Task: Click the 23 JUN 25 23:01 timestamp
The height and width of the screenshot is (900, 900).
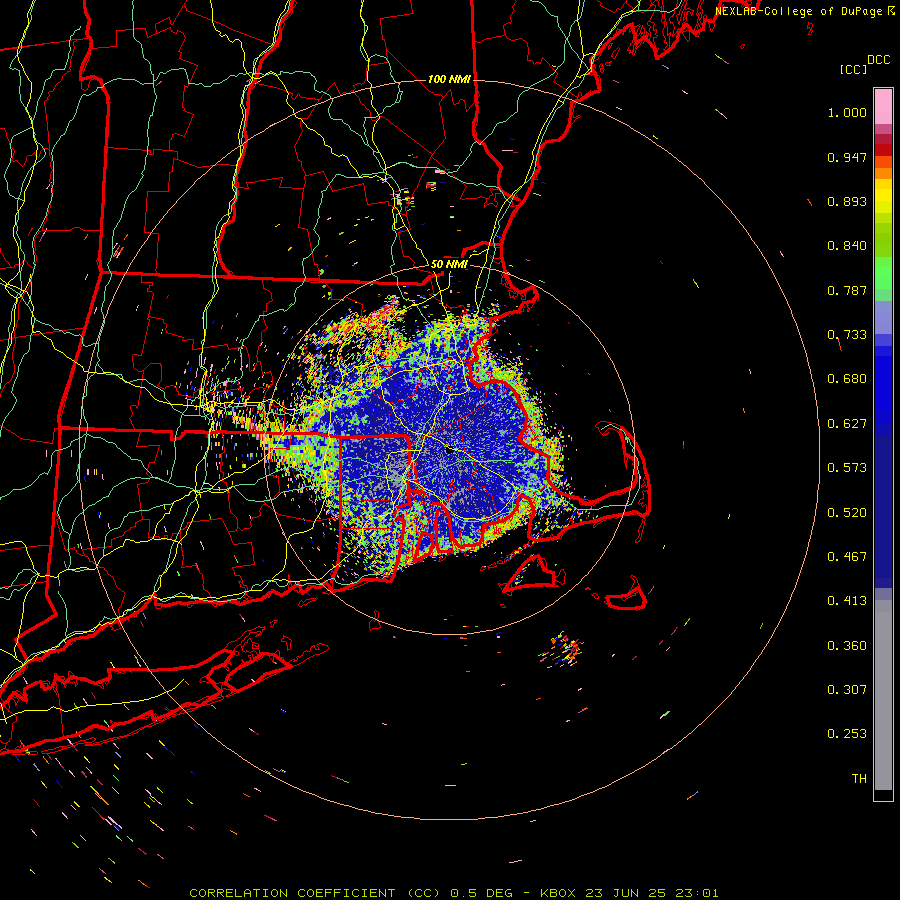Action: [x=652, y=893]
